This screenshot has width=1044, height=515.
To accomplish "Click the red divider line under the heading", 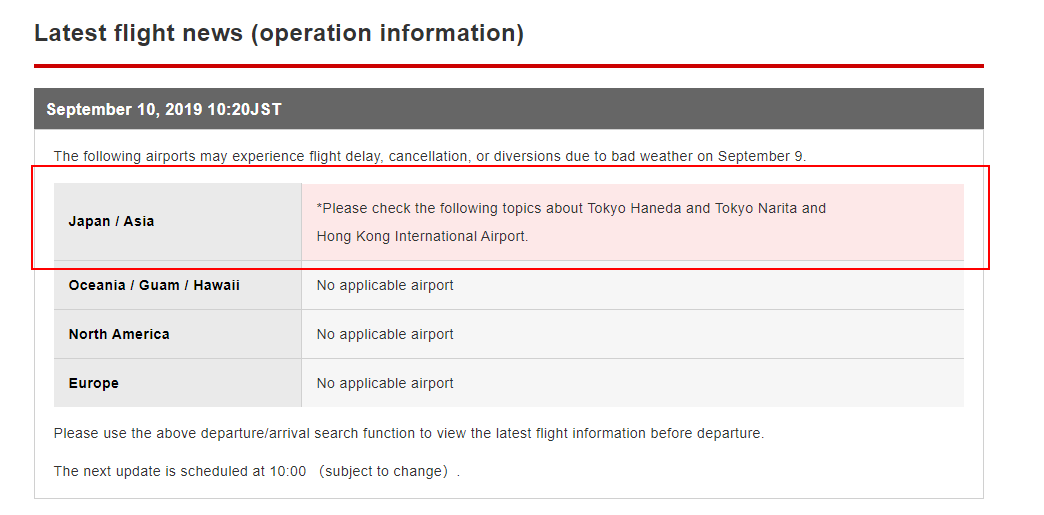I will (509, 66).
